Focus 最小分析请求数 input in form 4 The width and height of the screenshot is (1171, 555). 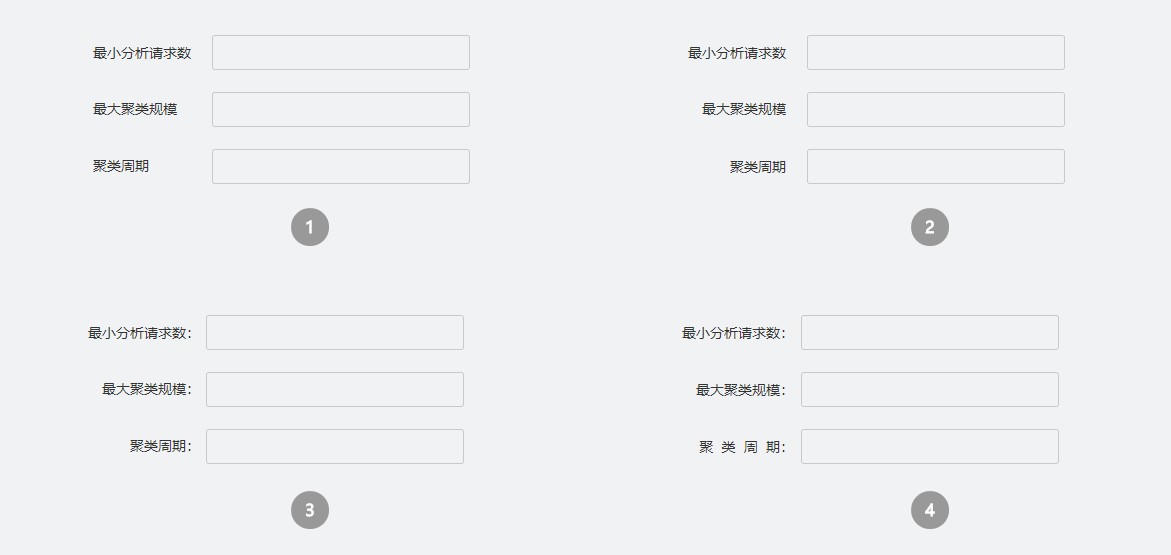929,333
